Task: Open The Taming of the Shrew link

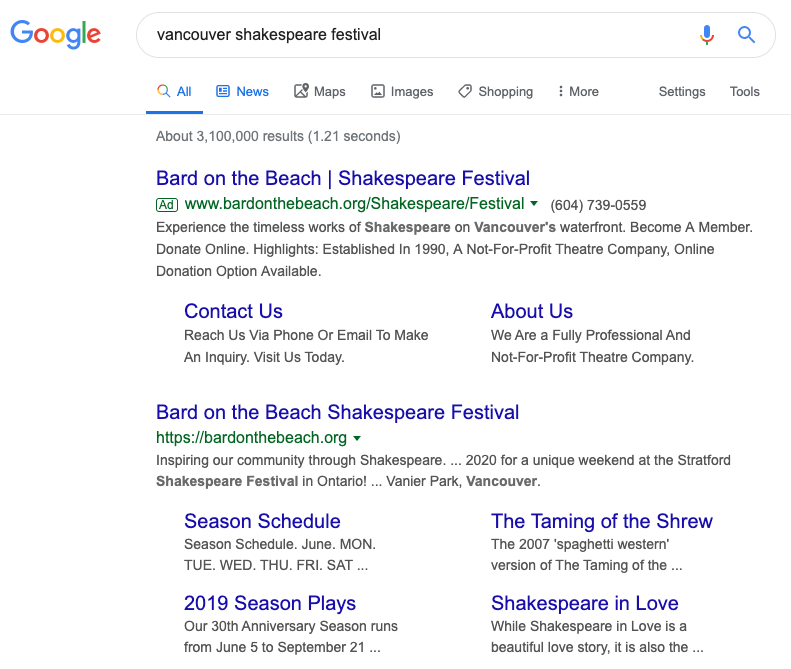Action: 601,521
